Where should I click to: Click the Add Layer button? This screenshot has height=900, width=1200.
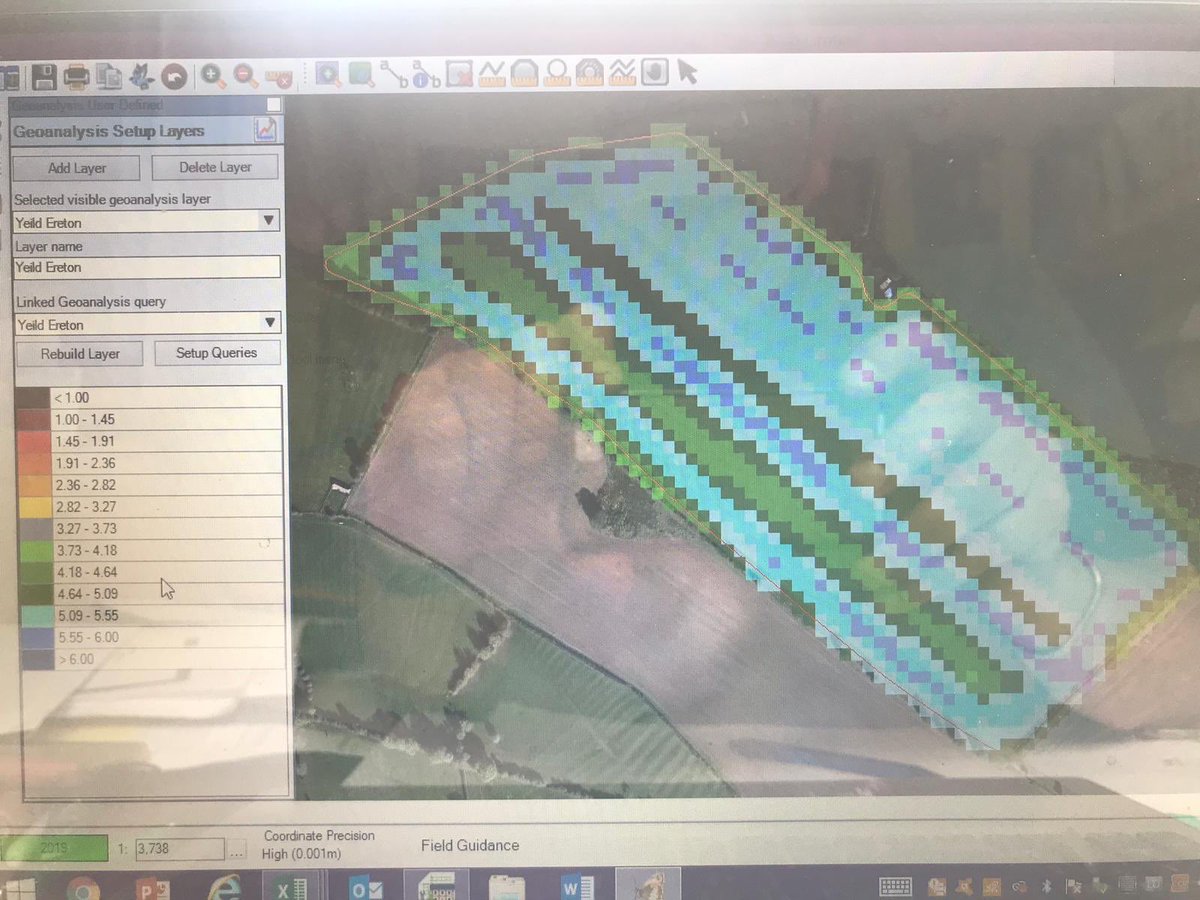tap(77, 168)
